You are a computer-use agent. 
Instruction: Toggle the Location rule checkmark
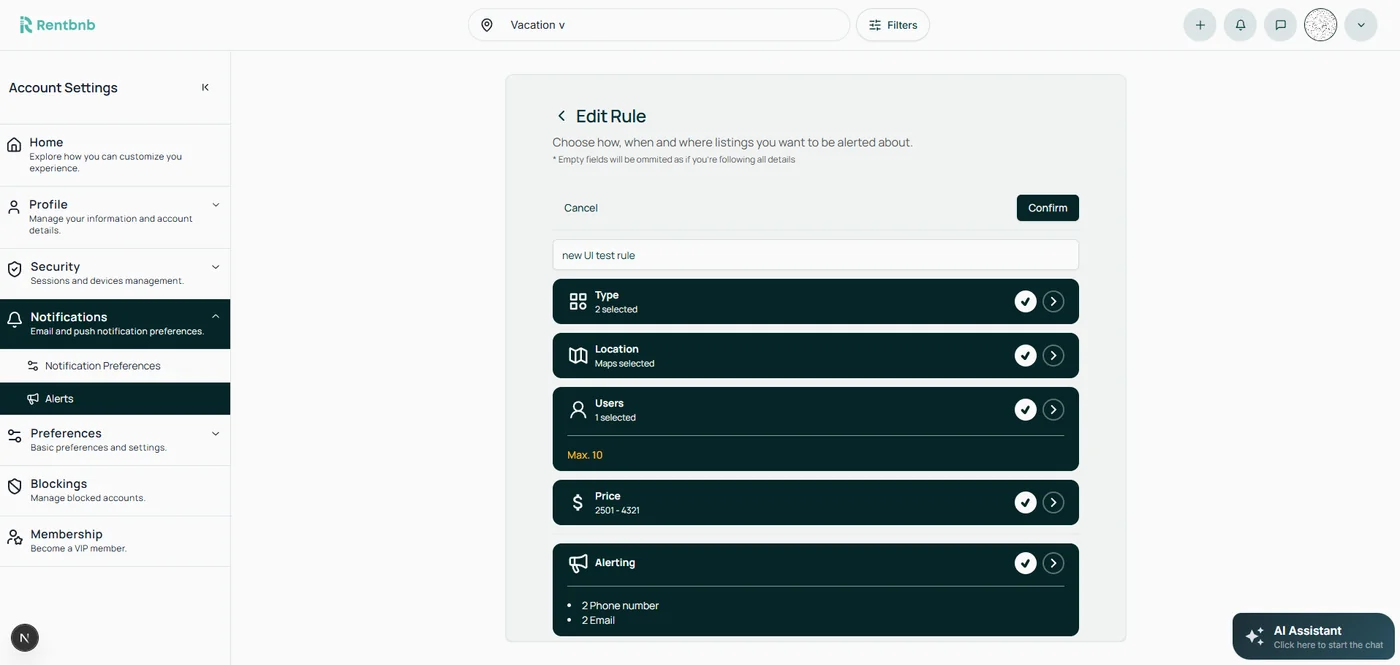pos(1025,355)
